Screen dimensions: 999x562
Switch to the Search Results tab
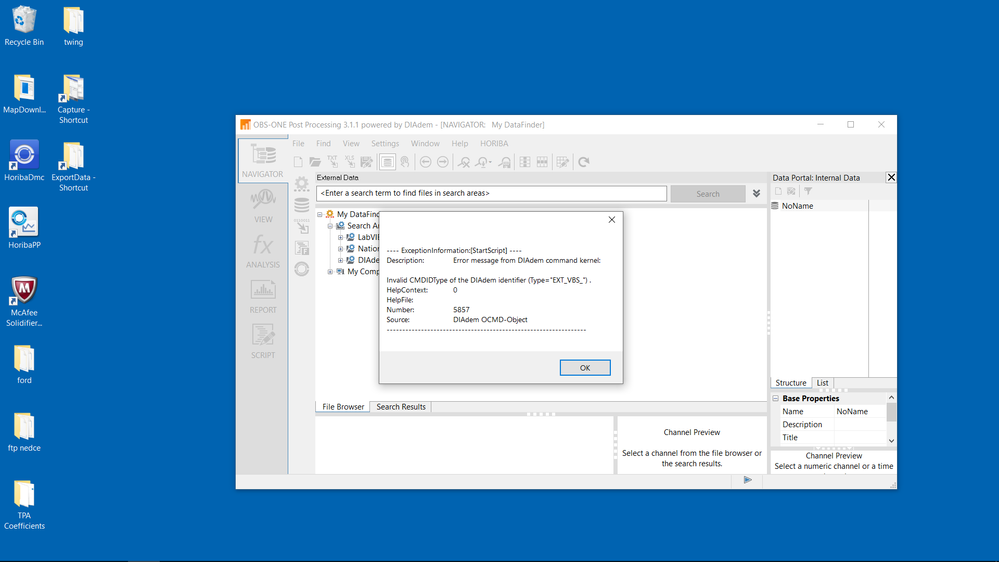401,407
